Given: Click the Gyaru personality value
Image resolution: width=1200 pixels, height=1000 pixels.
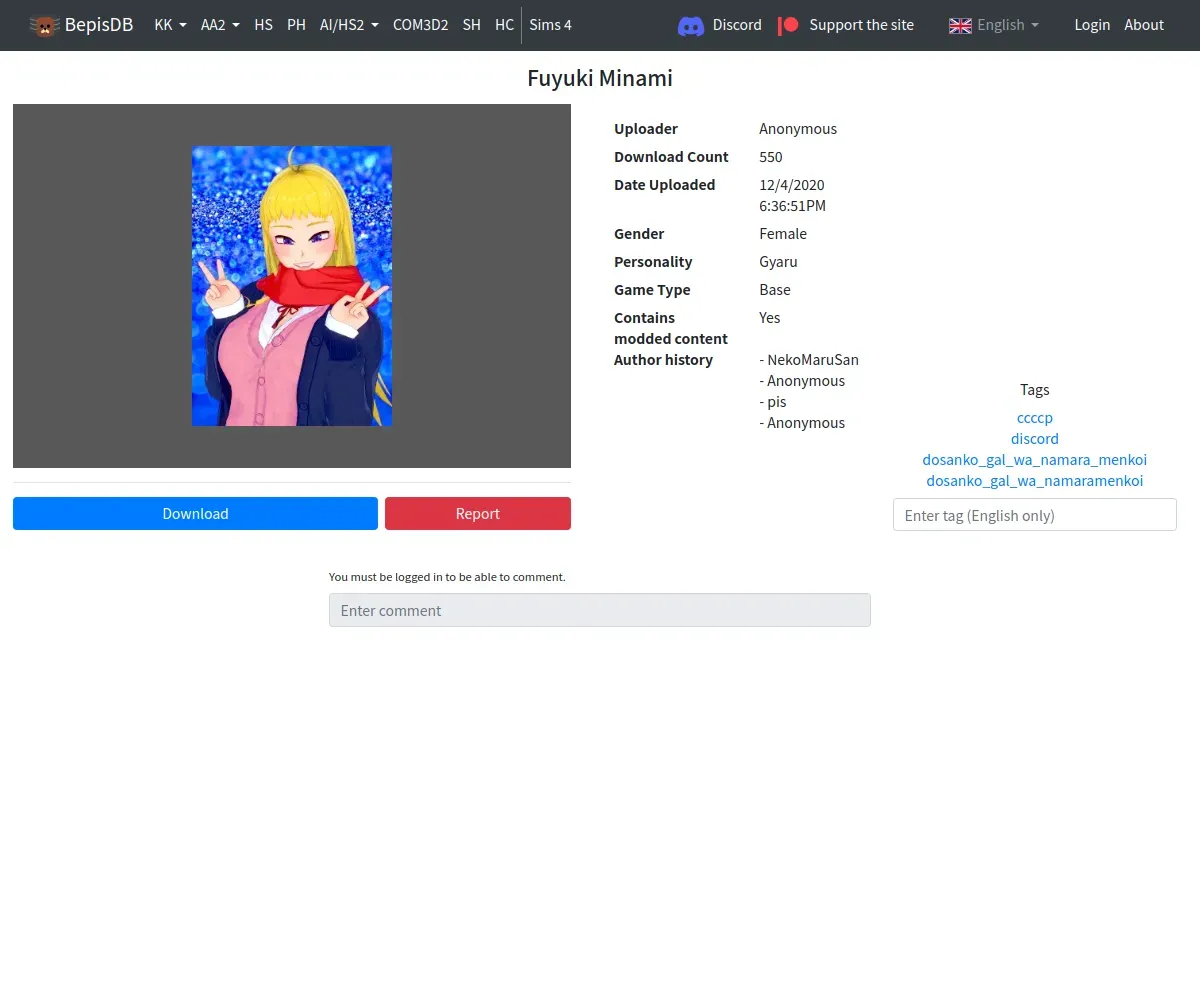Looking at the screenshot, I should coord(778,262).
